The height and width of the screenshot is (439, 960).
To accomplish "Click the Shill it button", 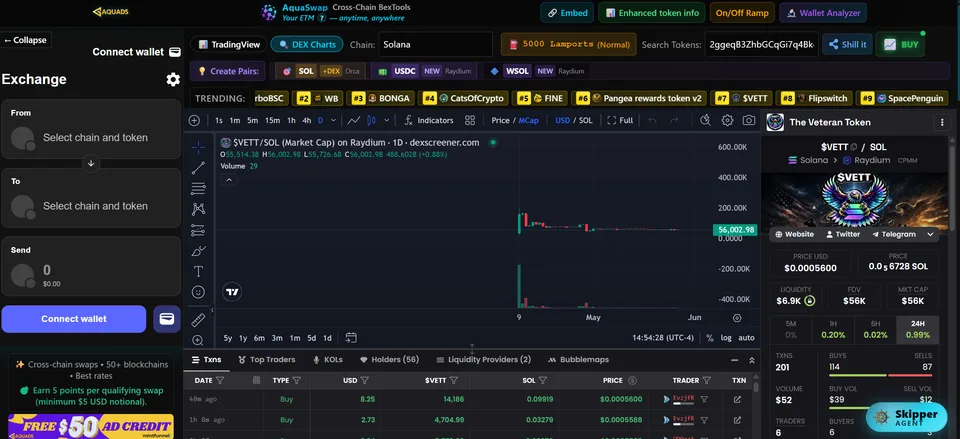I will 847,45.
